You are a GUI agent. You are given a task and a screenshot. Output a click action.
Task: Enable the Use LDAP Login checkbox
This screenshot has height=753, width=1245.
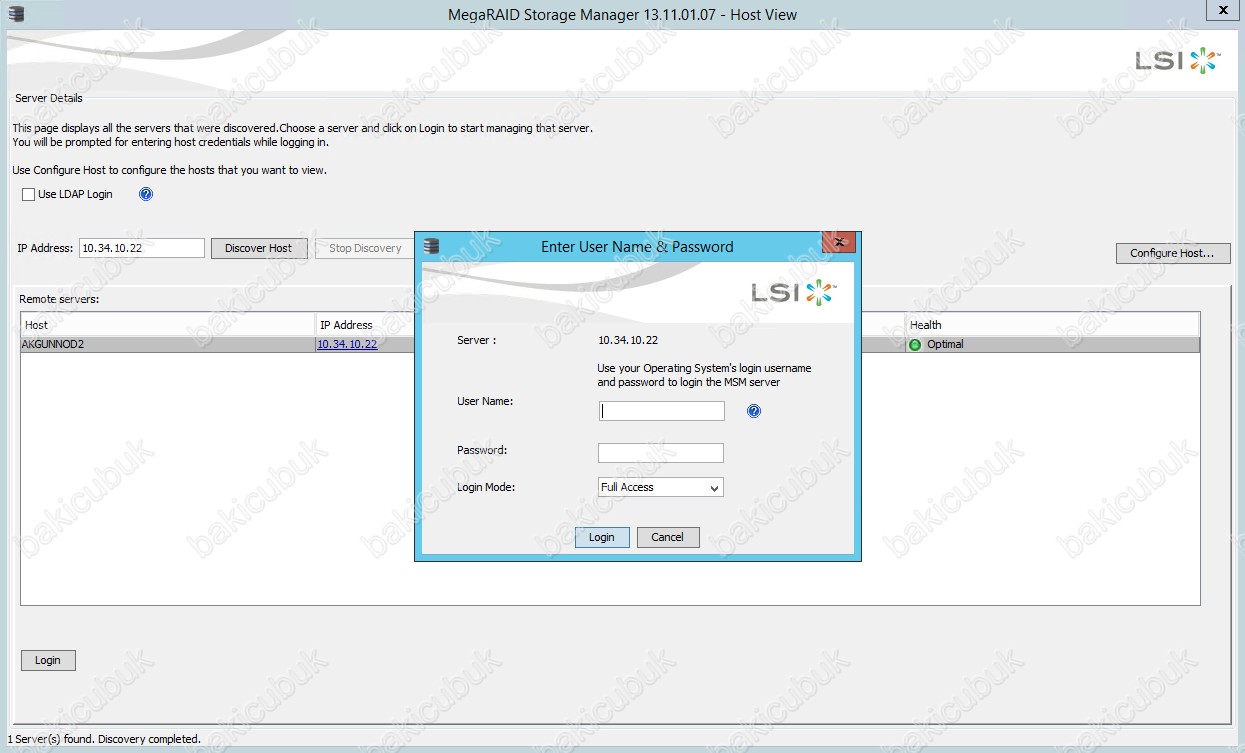[29, 194]
